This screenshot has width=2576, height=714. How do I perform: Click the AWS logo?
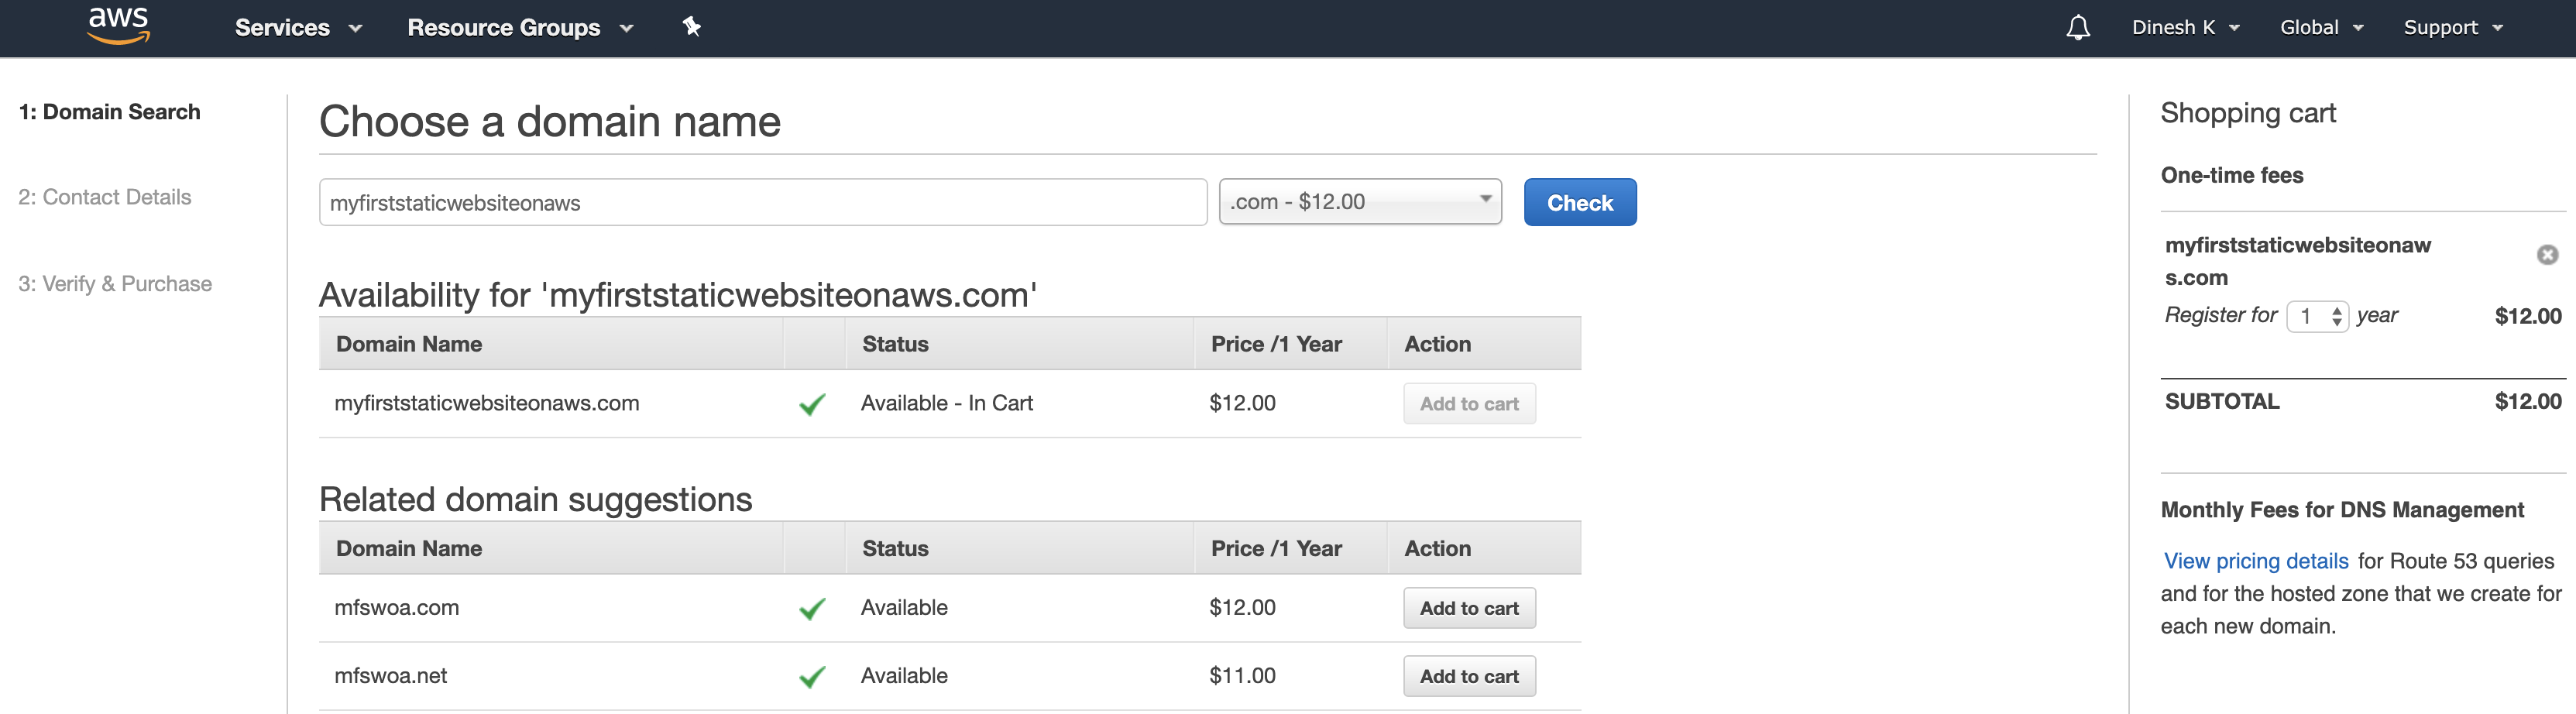pyautogui.click(x=118, y=26)
